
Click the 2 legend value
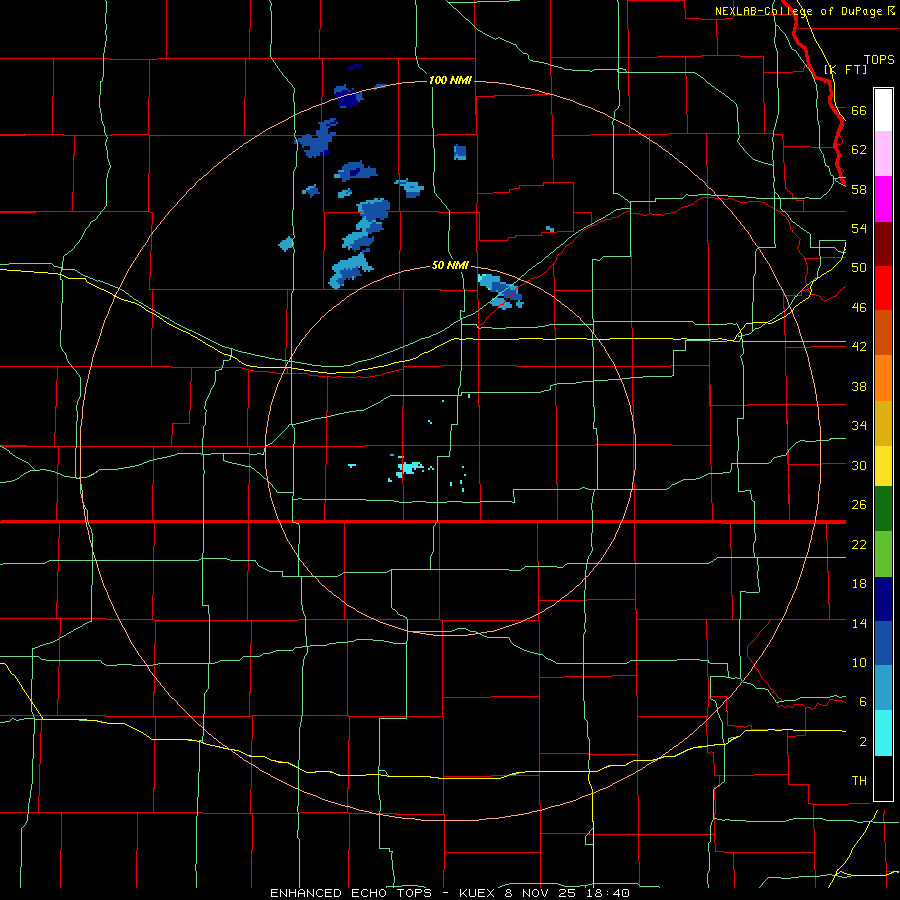(863, 742)
